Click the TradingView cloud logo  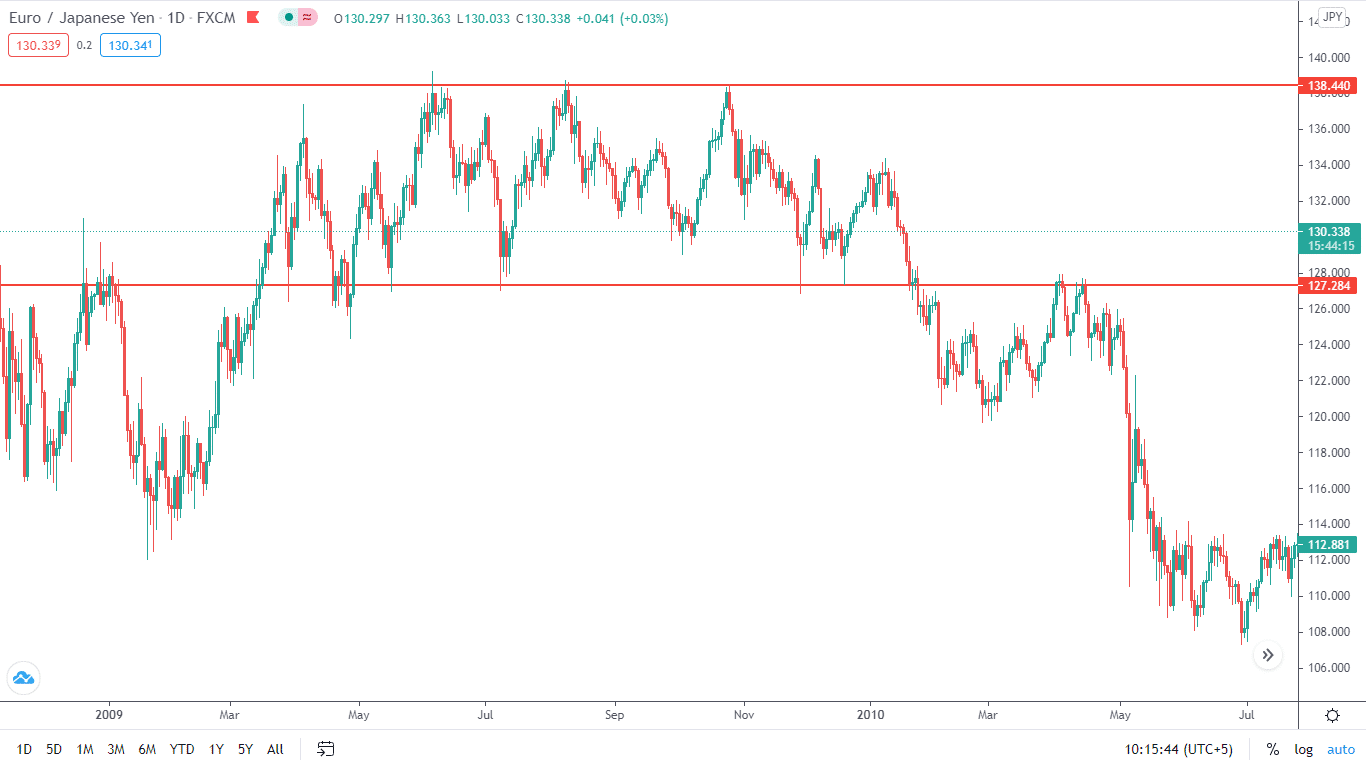pyautogui.click(x=22, y=678)
